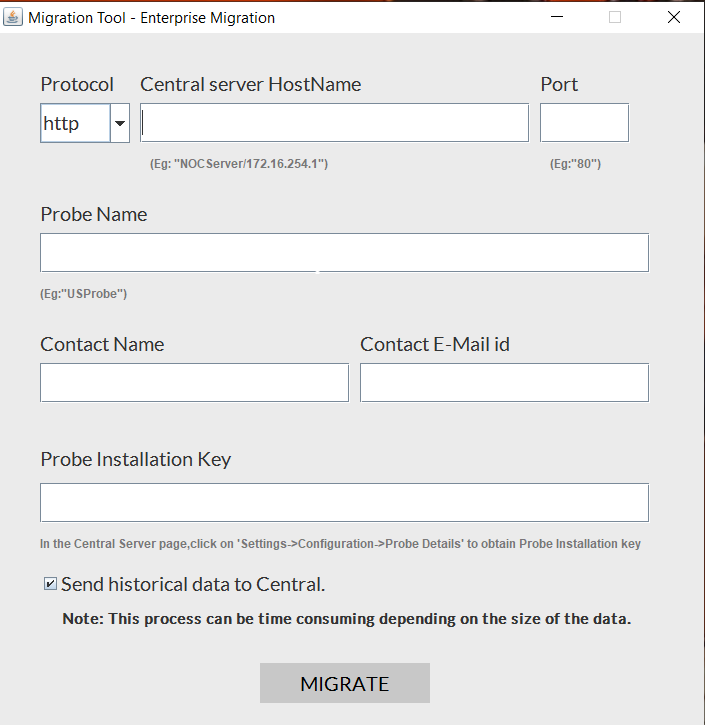Viewport: 705px width, 725px height.
Task: Focus the Central server HostName field
Action: coord(334,123)
